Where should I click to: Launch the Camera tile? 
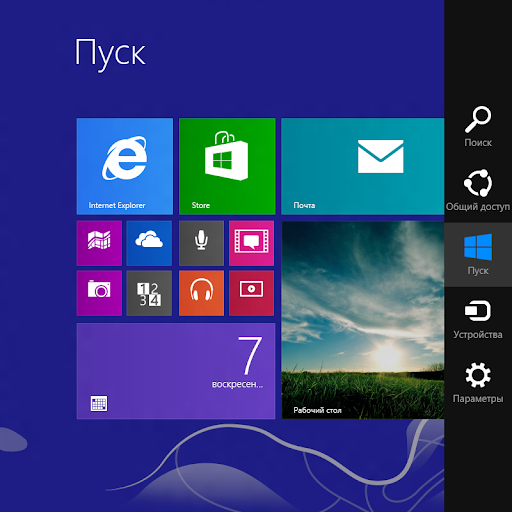99,293
